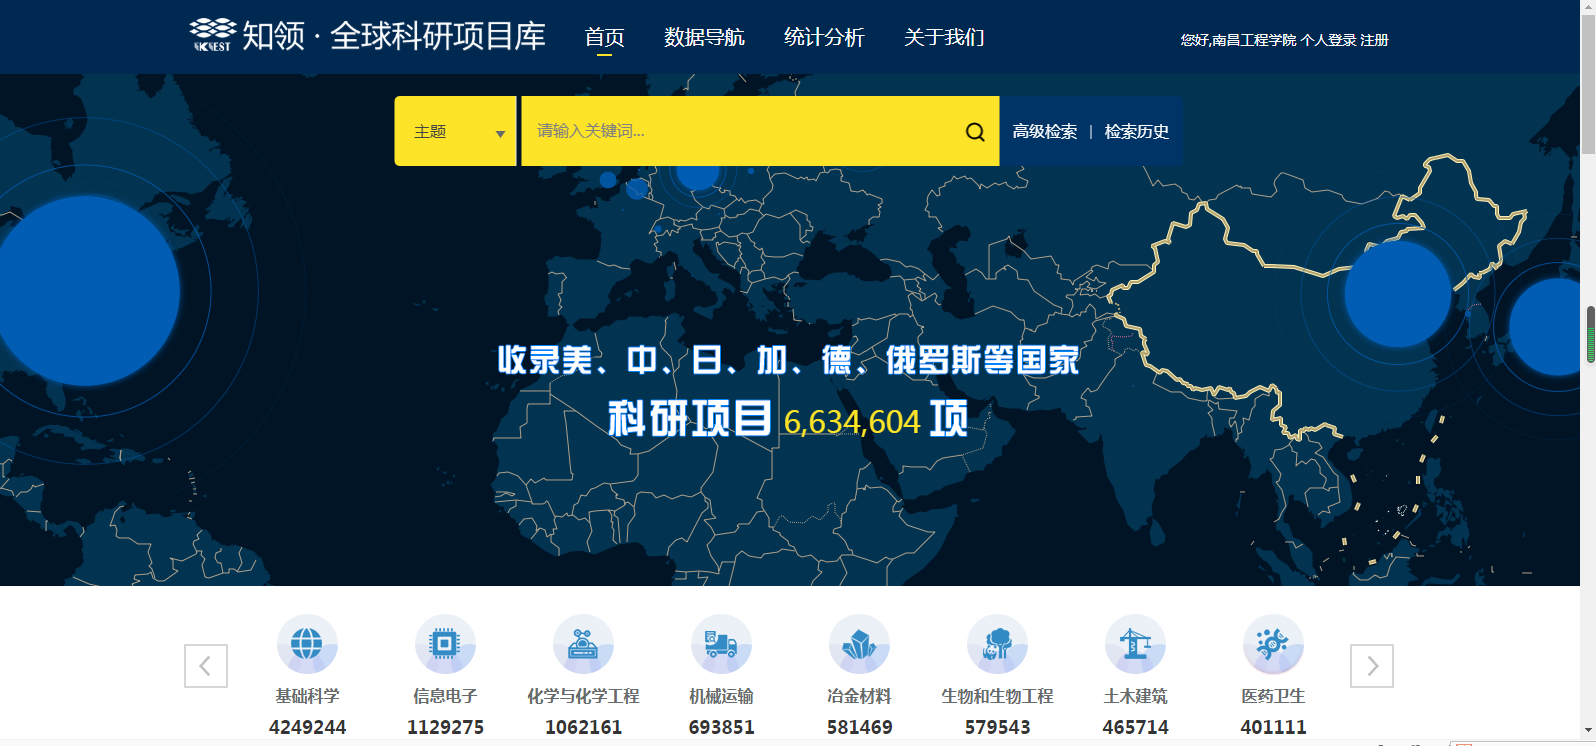Click the 知领 site logo icon
The height and width of the screenshot is (746, 1596).
tap(213, 34)
